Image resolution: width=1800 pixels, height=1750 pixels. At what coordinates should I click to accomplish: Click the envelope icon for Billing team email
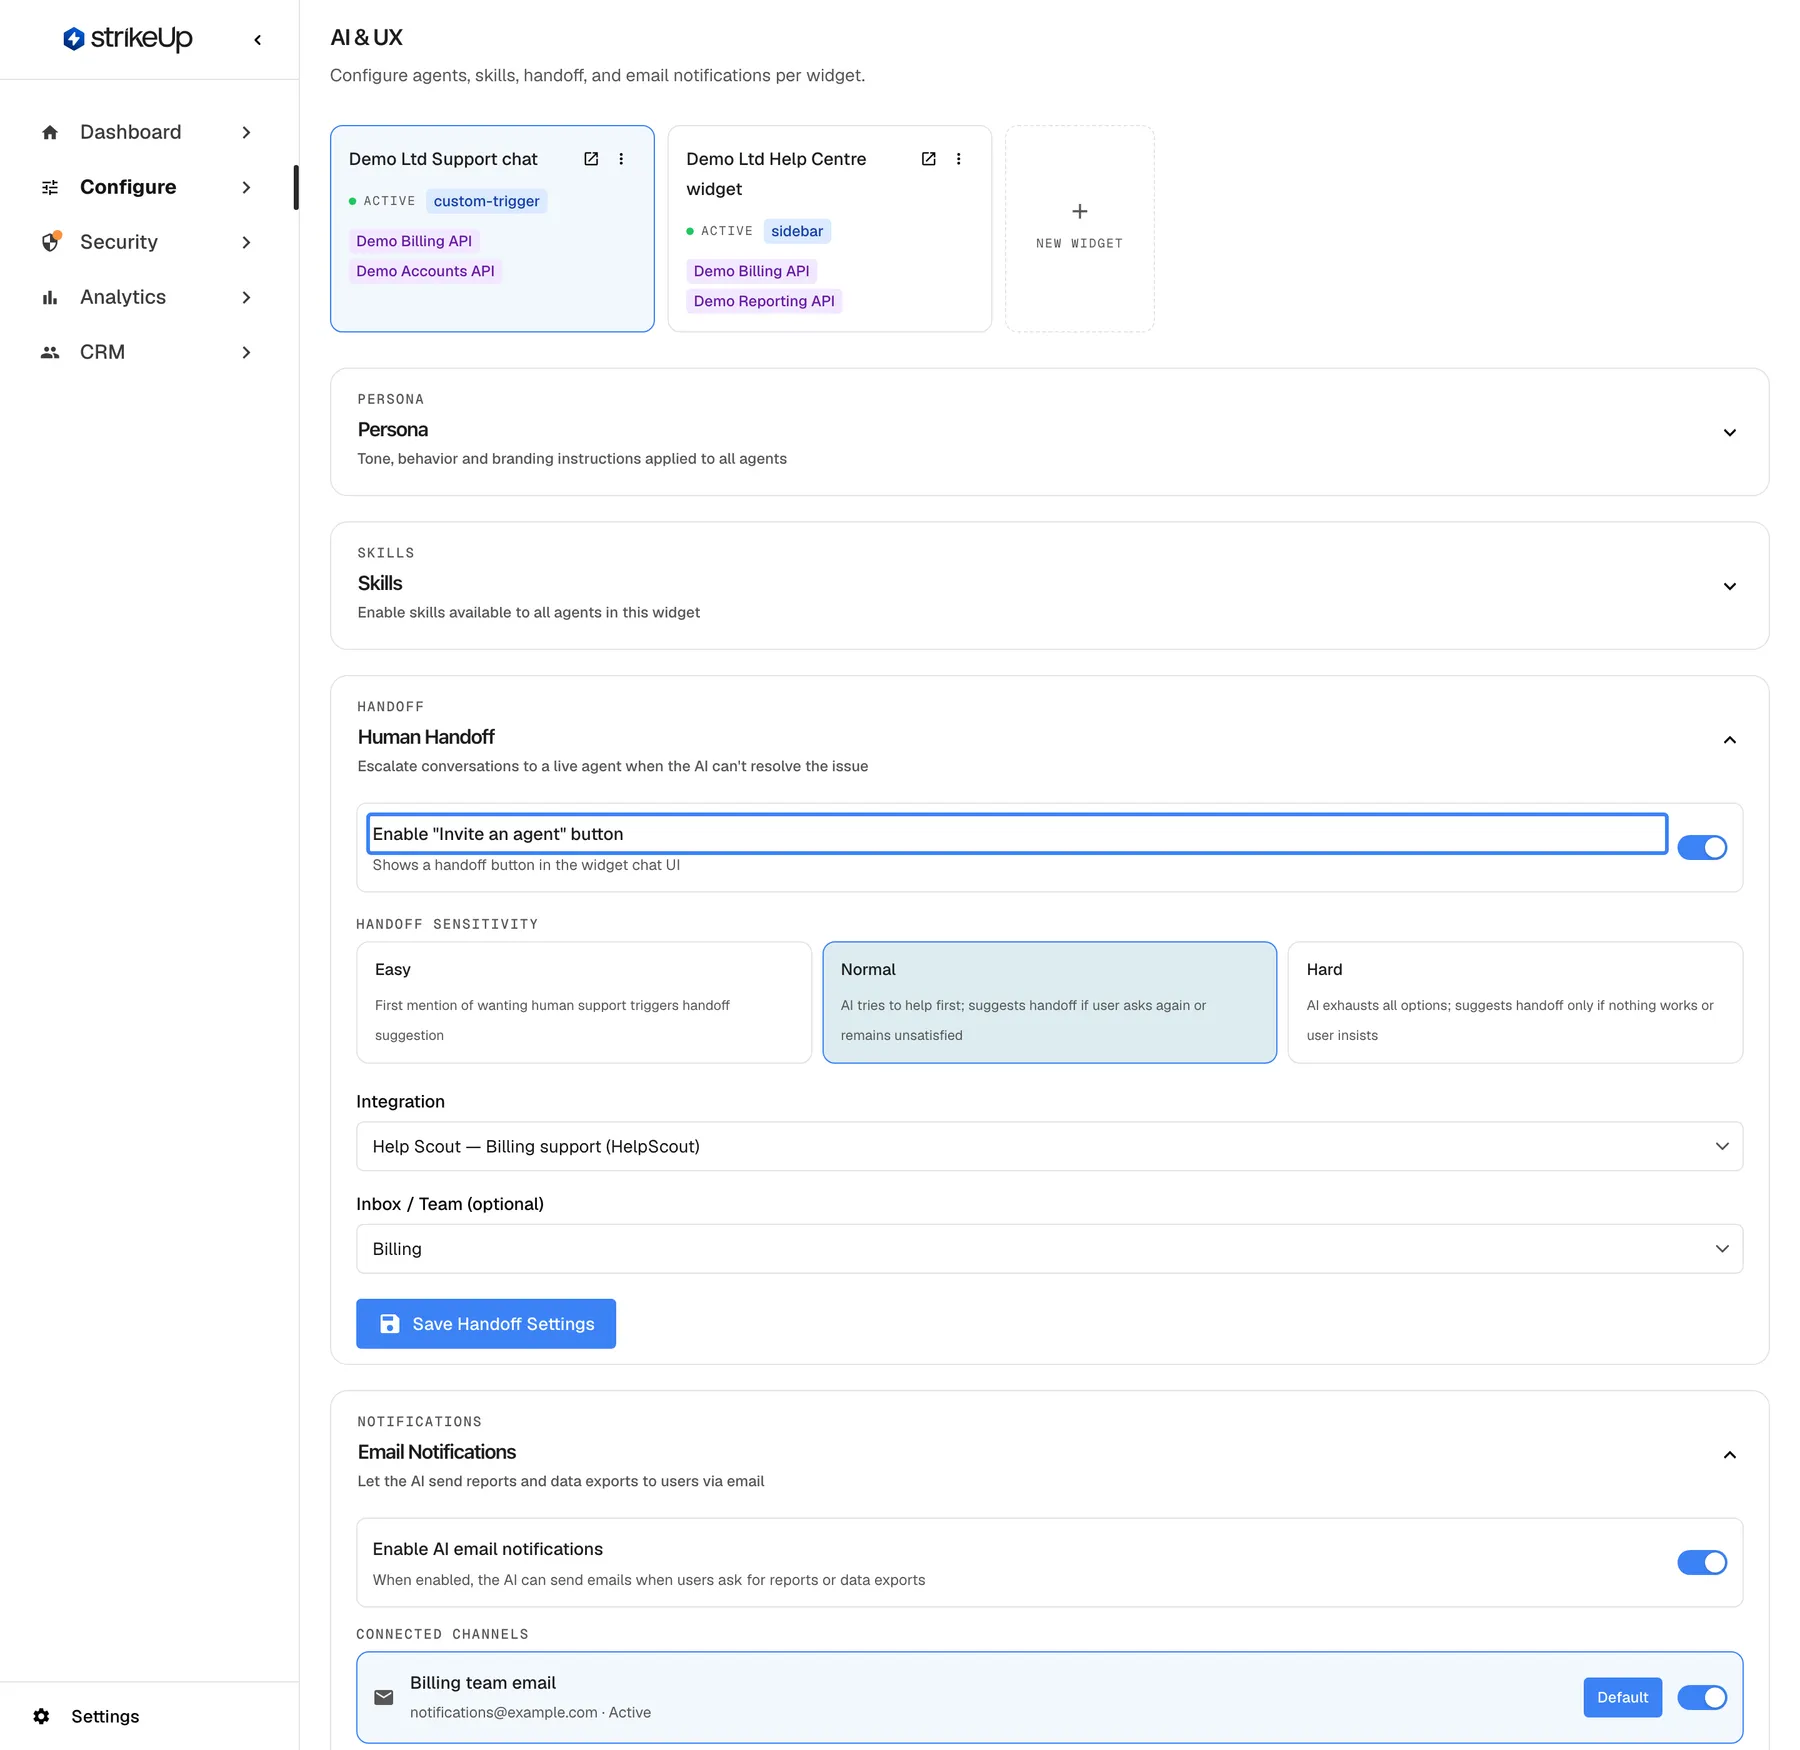(384, 1697)
